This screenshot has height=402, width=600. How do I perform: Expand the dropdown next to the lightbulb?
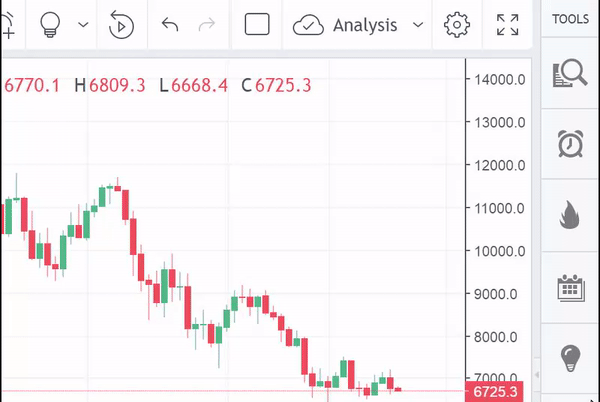[83, 25]
